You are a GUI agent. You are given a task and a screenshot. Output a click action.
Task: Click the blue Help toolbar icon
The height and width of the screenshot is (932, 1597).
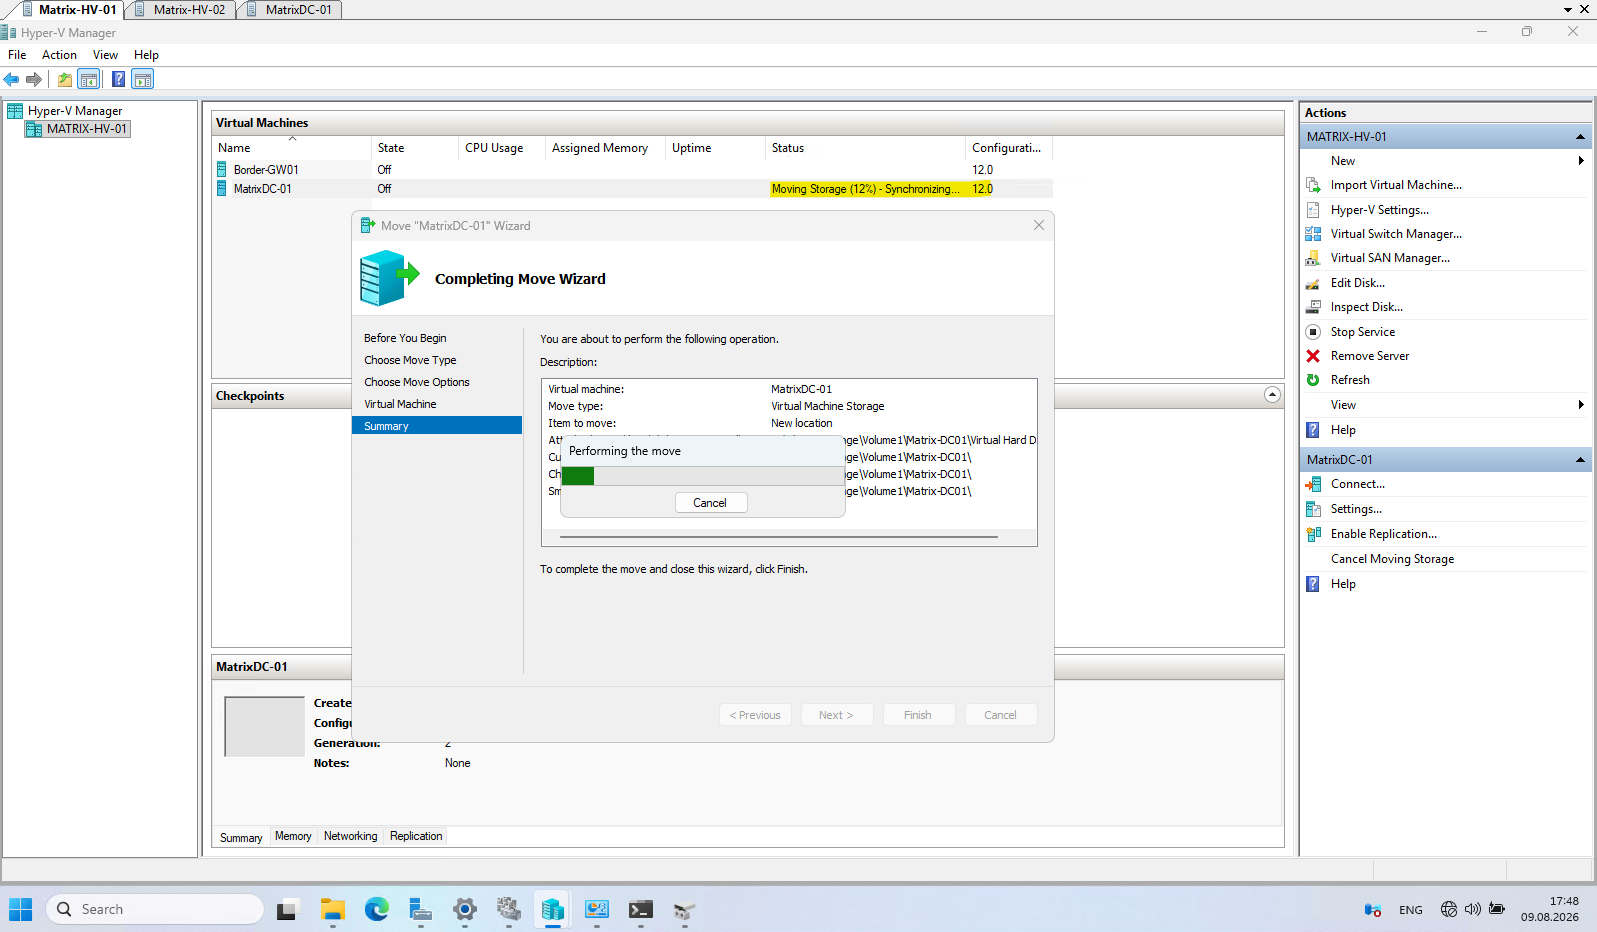pos(118,79)
